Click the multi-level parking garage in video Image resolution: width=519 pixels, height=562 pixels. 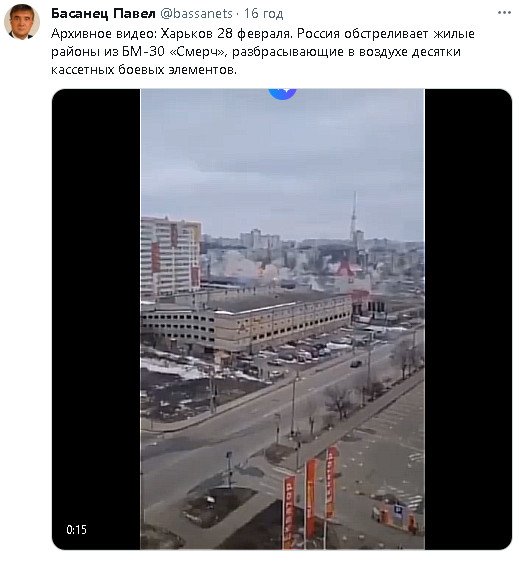coord(247,323)
